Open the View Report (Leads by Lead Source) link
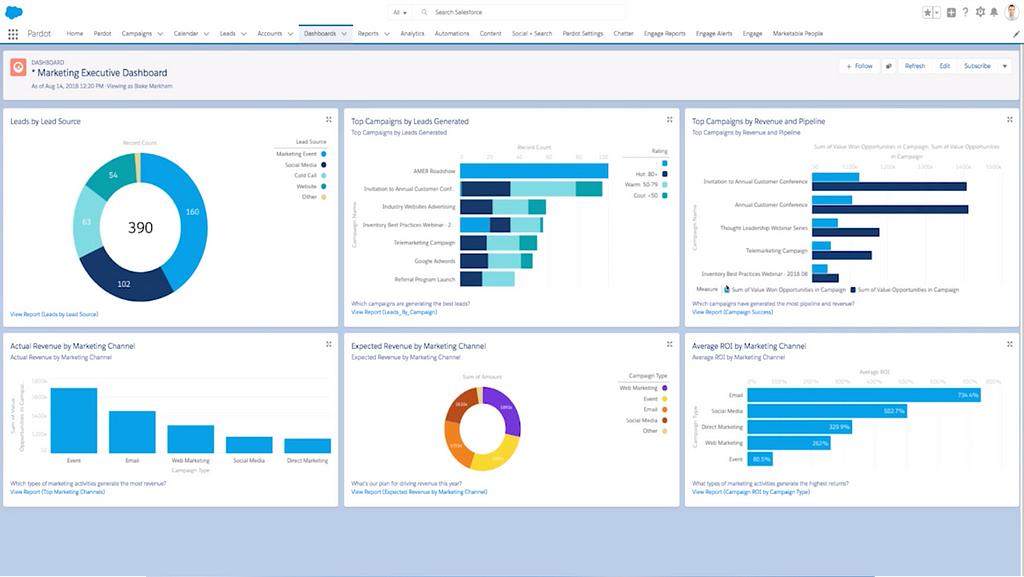The width and height of the screenshot is (1024, 577). click(x=54, y=314)
